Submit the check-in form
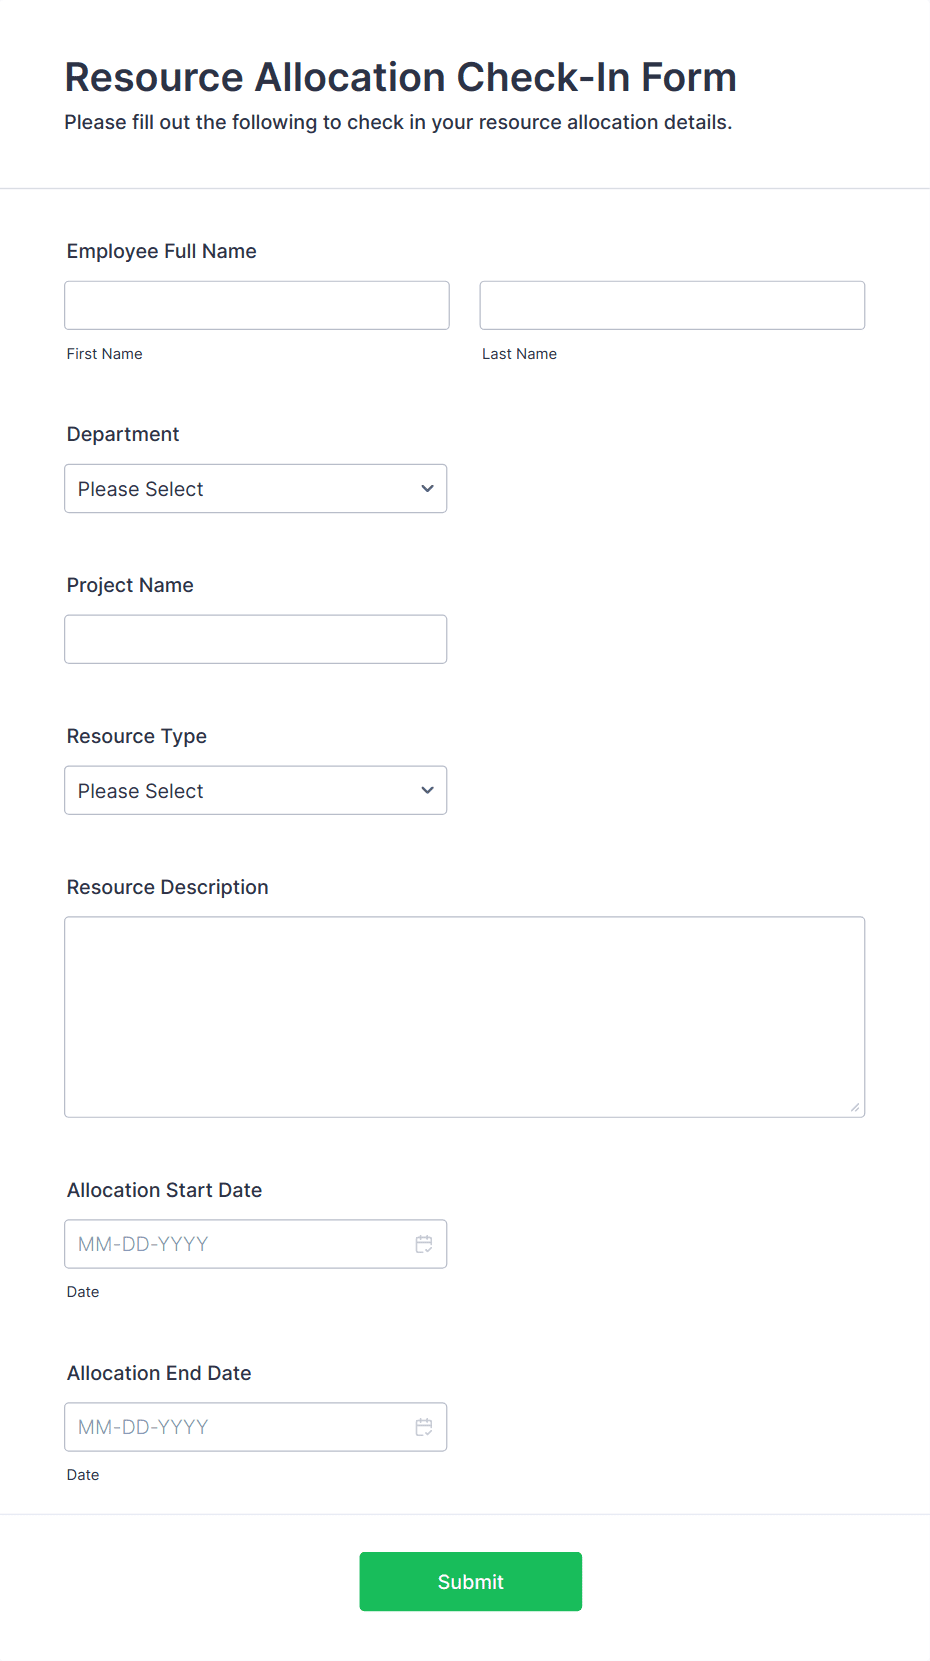The width and height of the screenshot is (930, 1661). click(x=471, y=1582)
